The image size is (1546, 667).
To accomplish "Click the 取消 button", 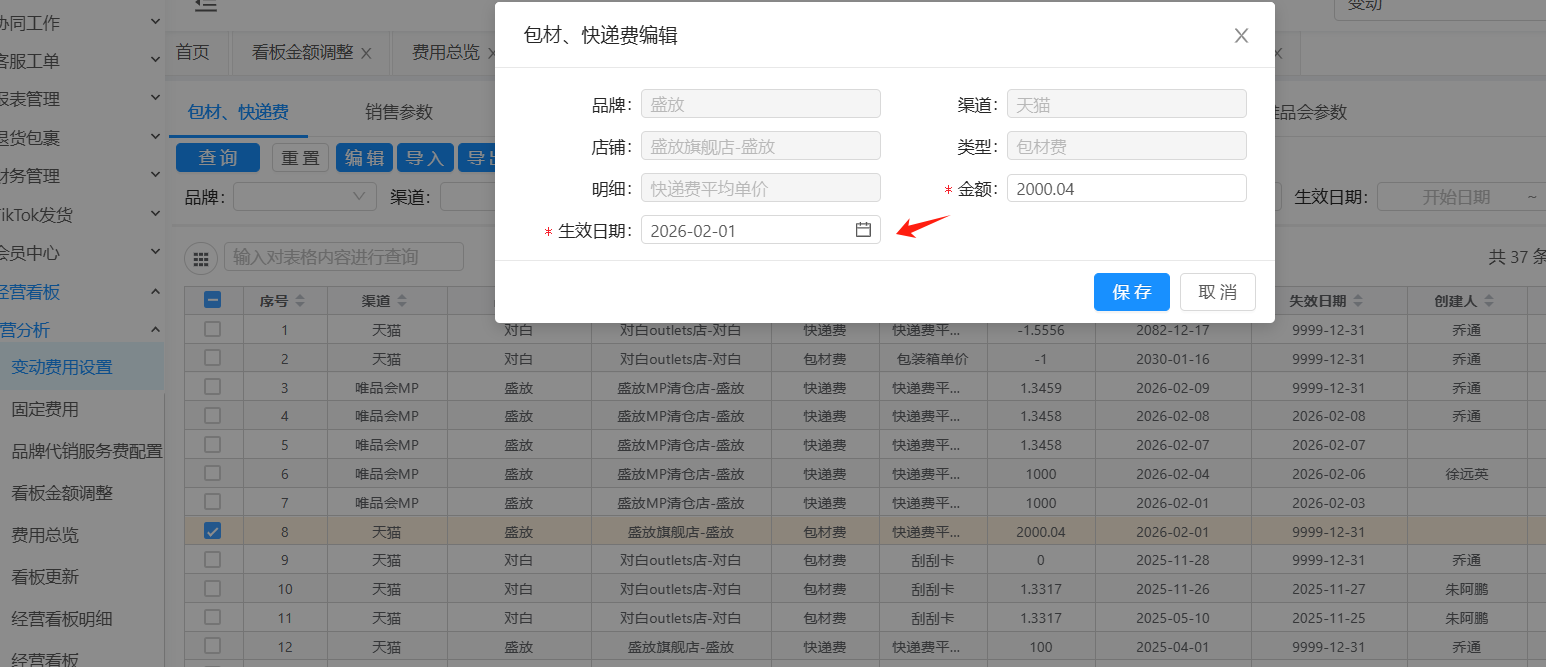I will (x=1217, y=292).
